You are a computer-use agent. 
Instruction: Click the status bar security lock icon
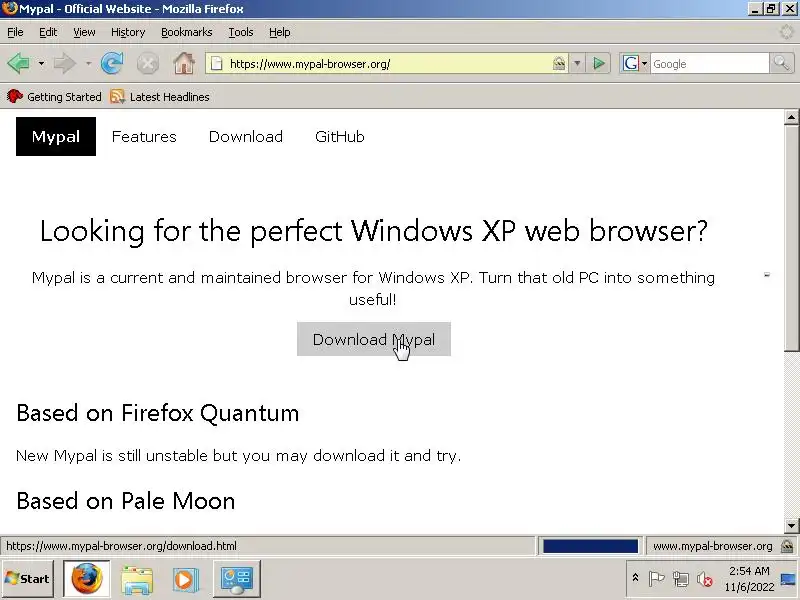(787, 546)
